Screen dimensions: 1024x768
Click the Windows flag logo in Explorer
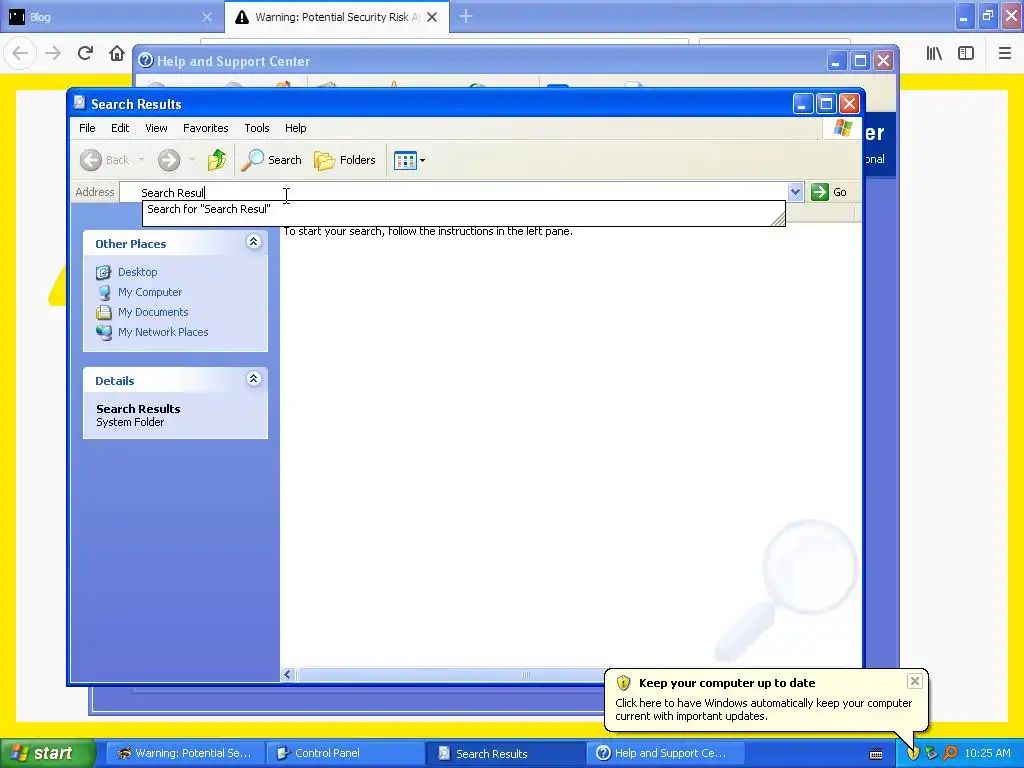click(842, 128)
